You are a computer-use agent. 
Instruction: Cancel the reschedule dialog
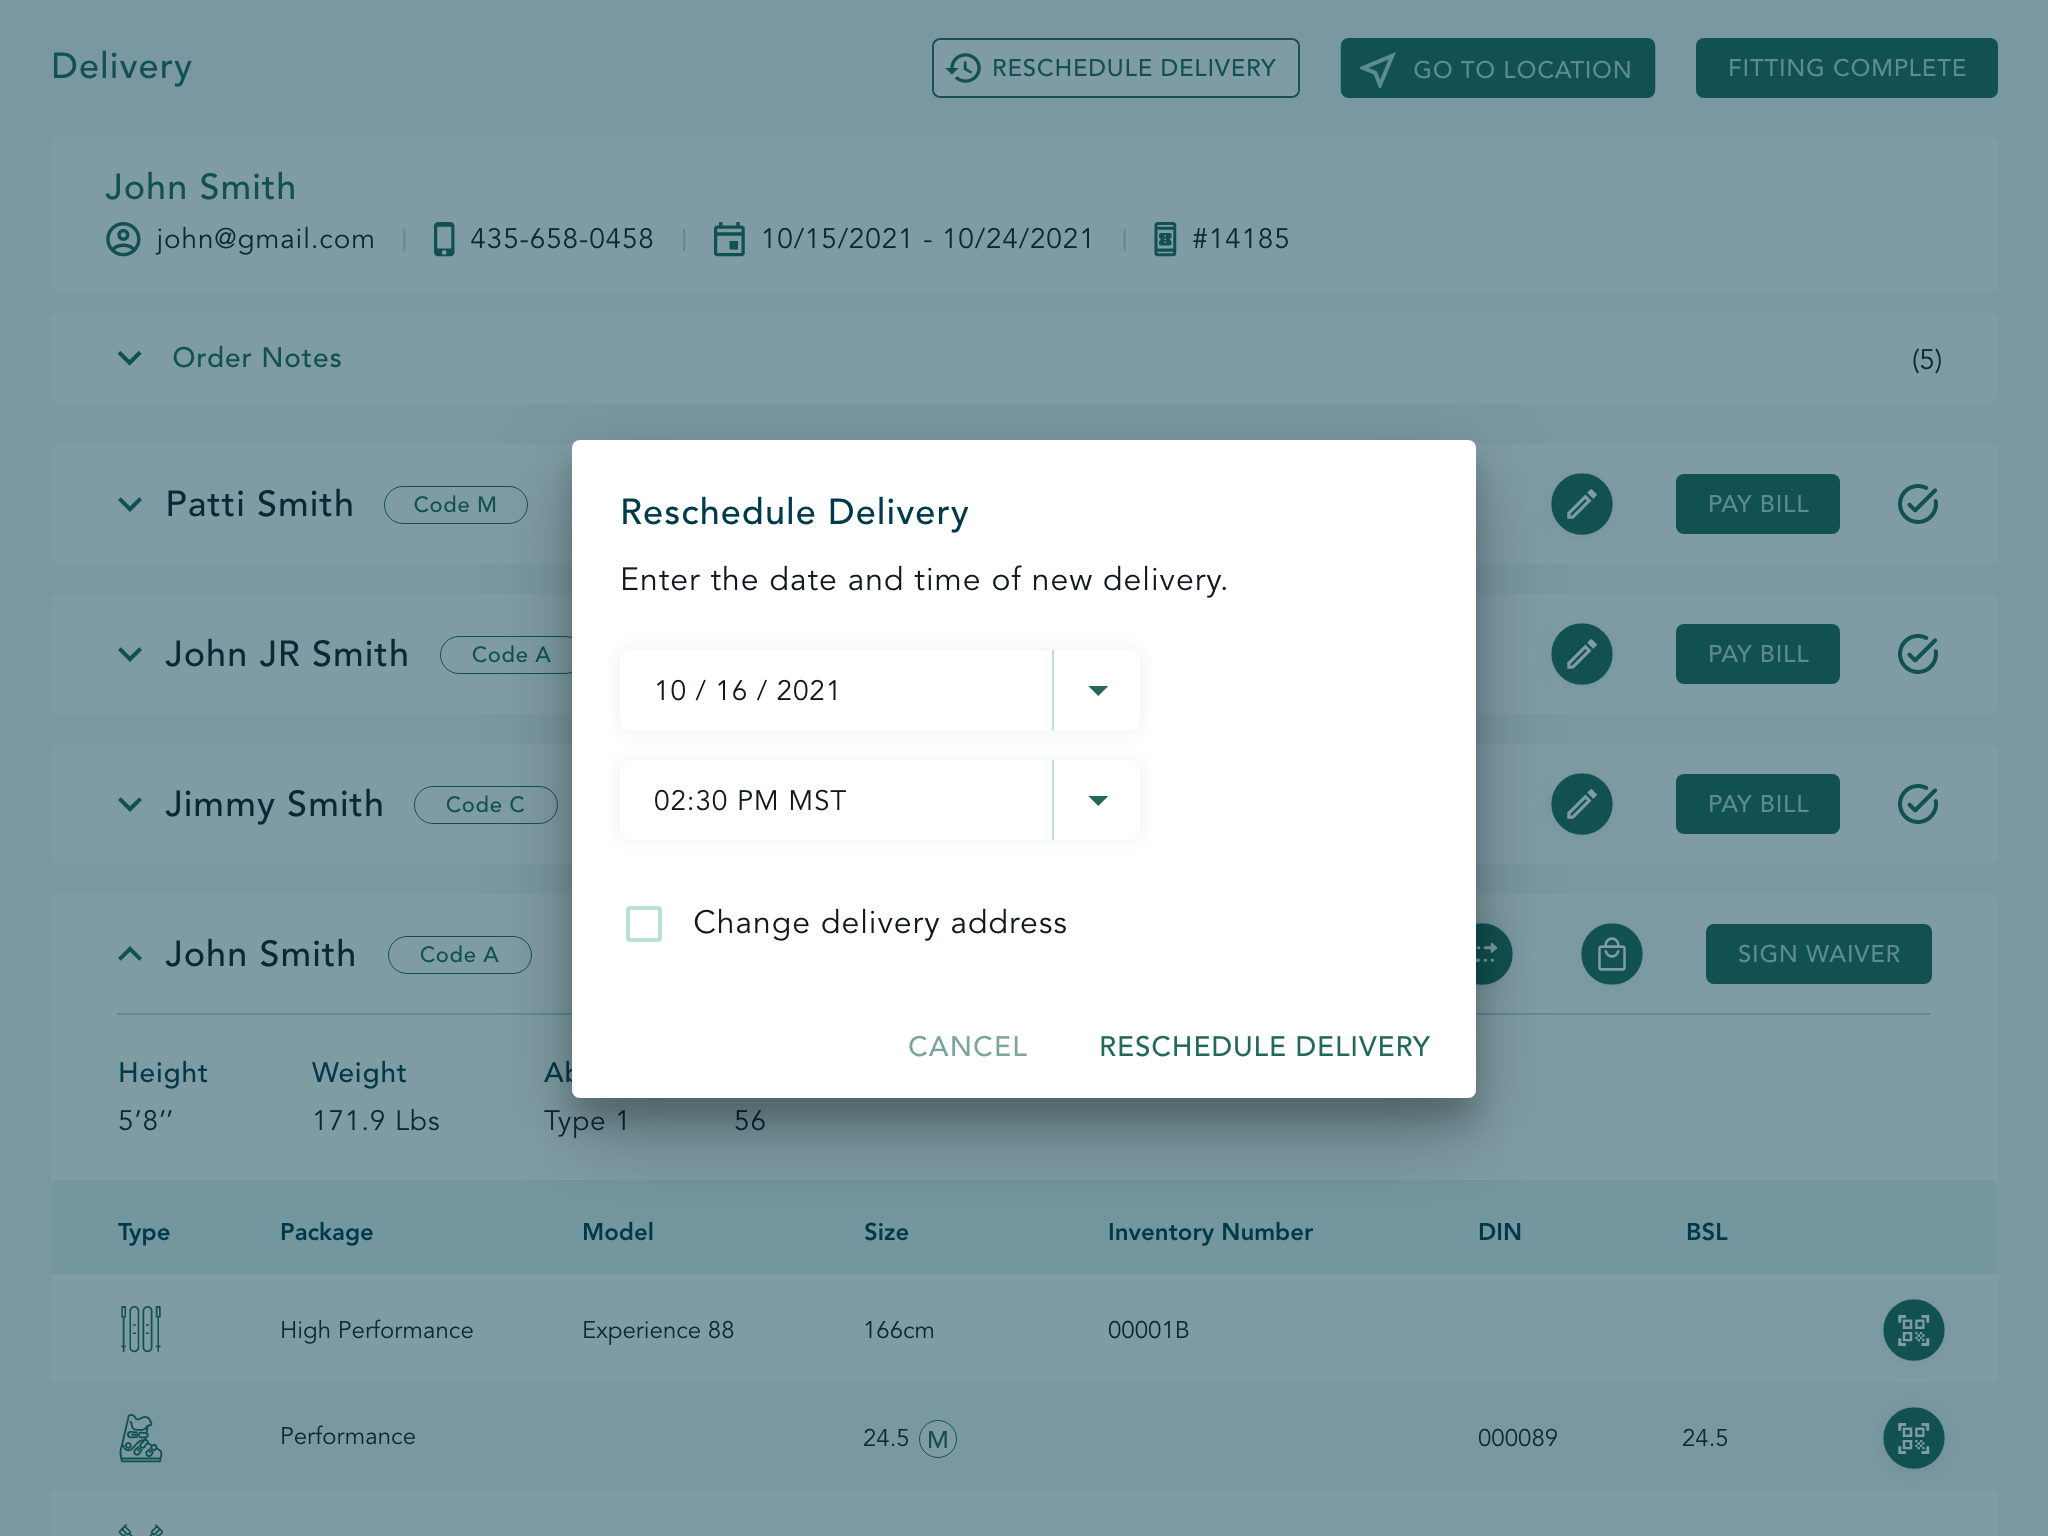(x=967, y=1046)
